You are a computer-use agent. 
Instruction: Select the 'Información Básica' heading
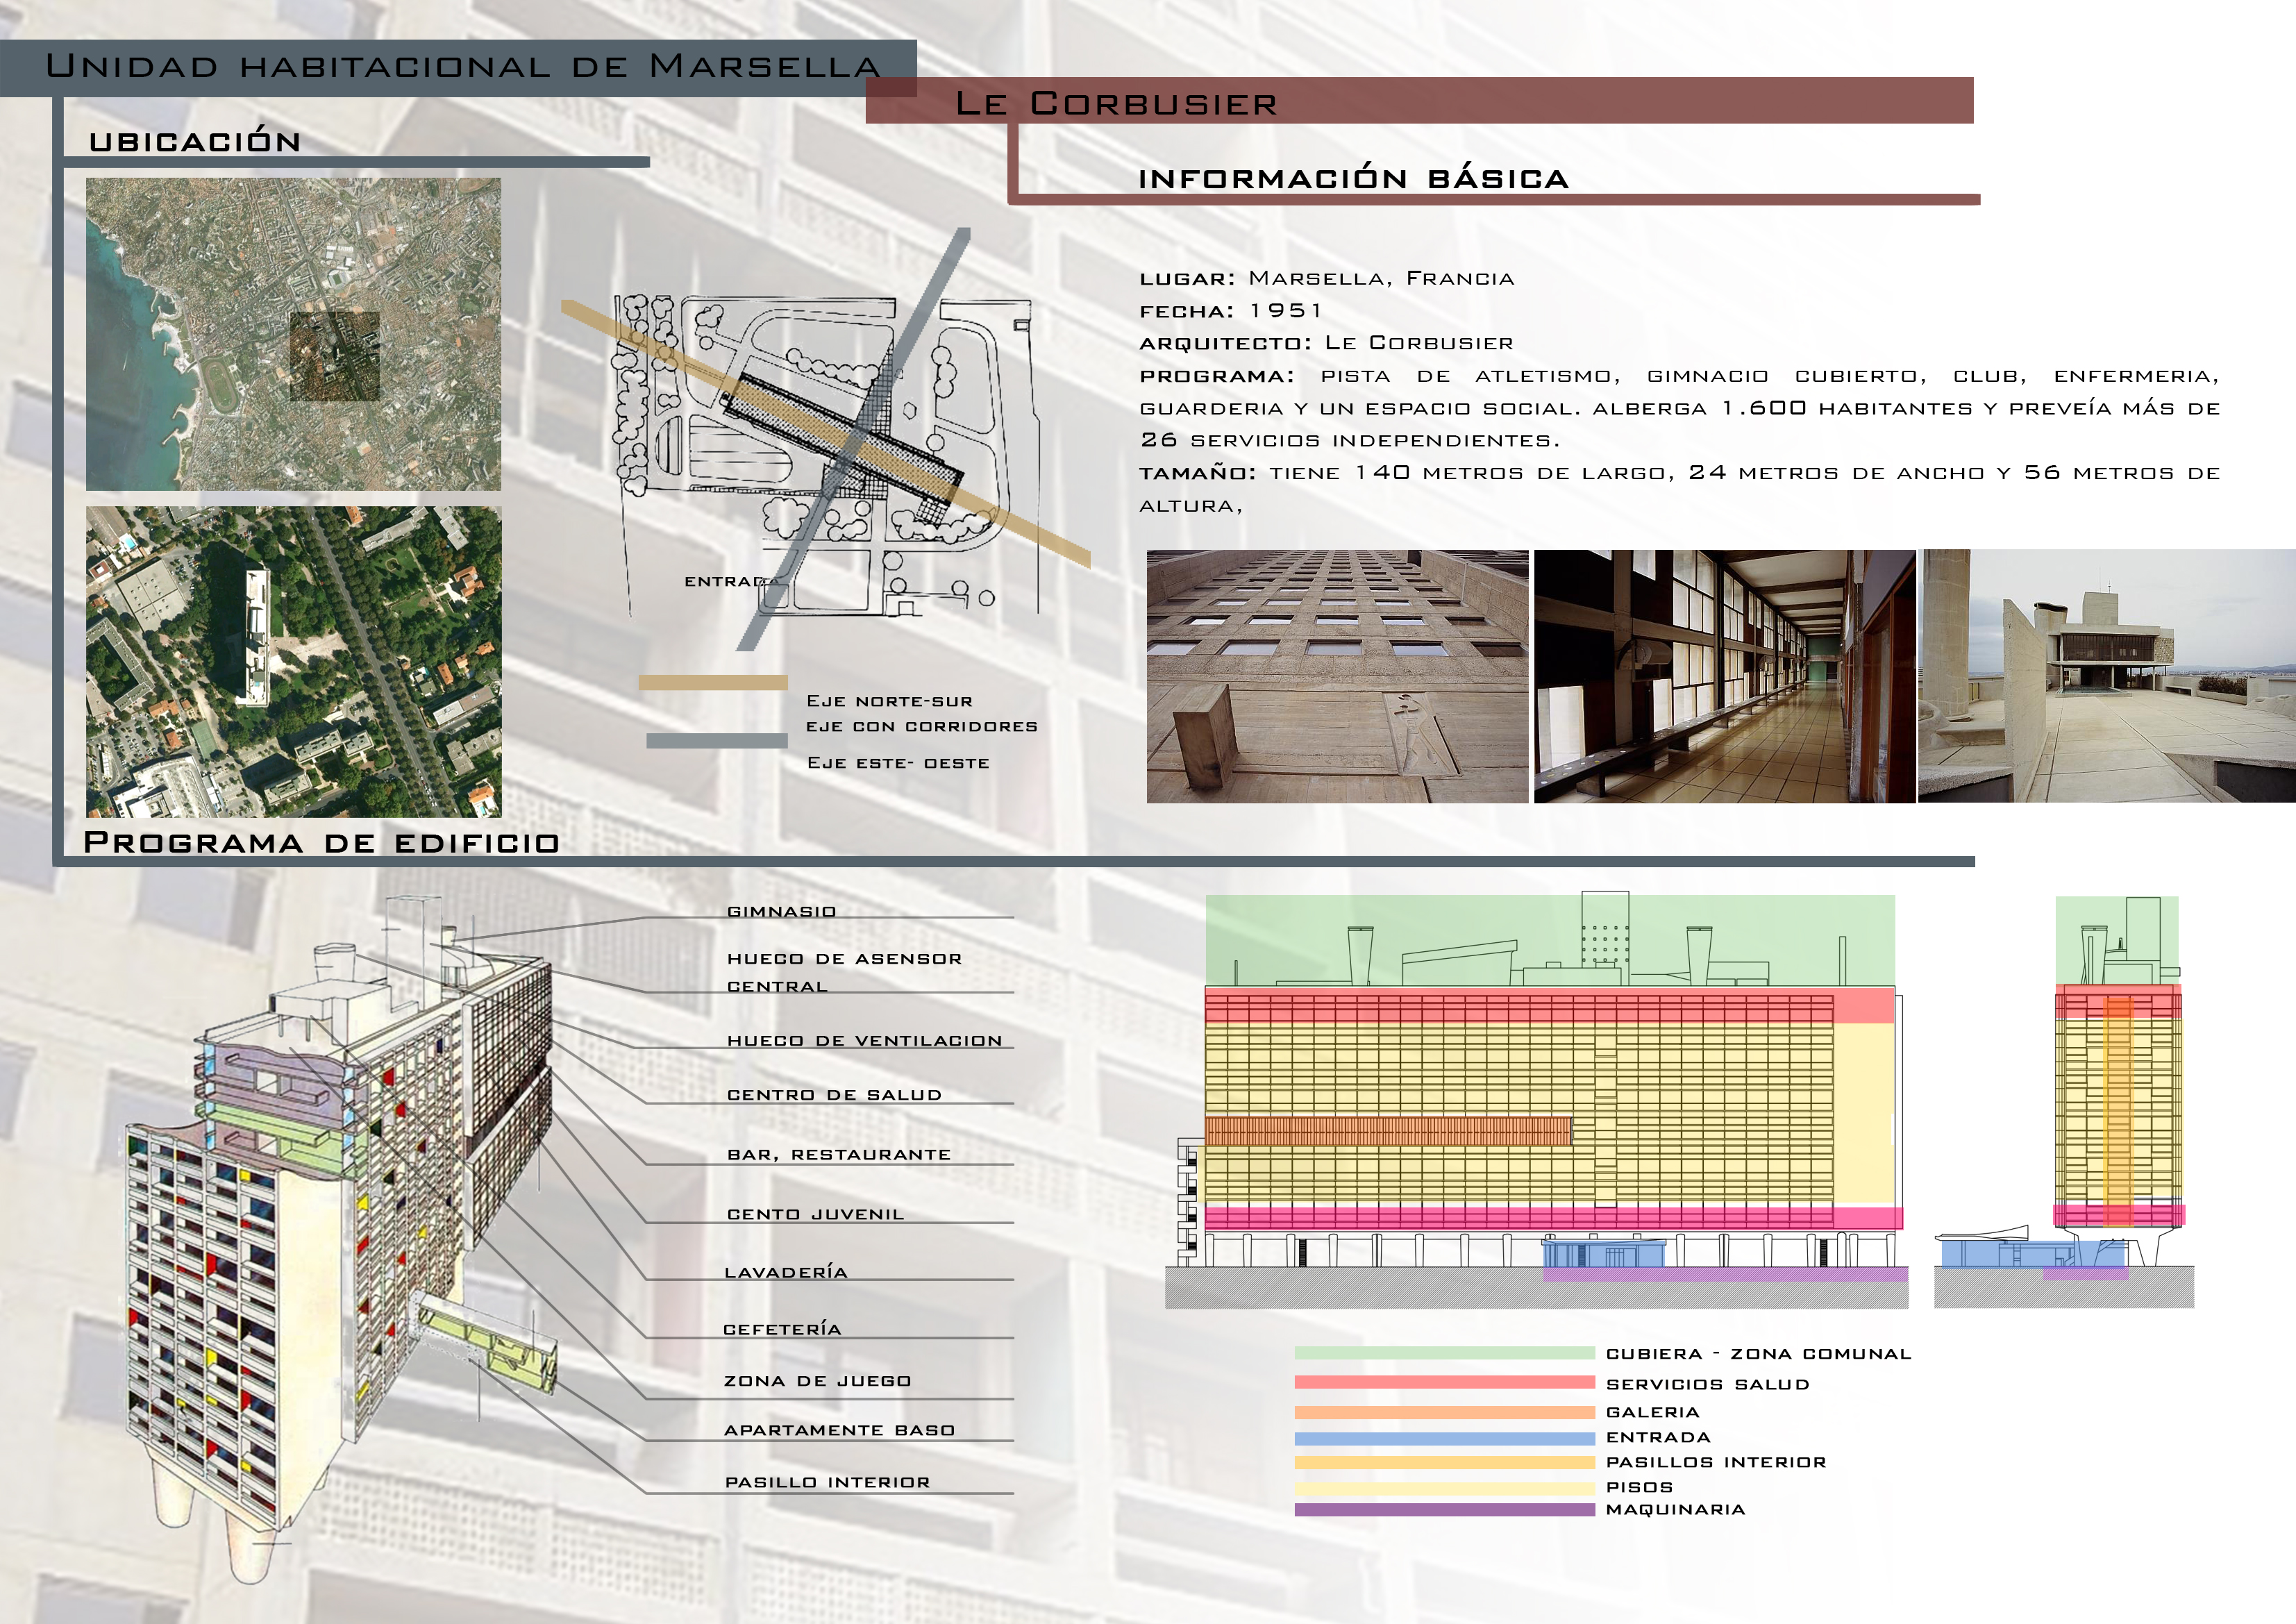click(1354, 178)
